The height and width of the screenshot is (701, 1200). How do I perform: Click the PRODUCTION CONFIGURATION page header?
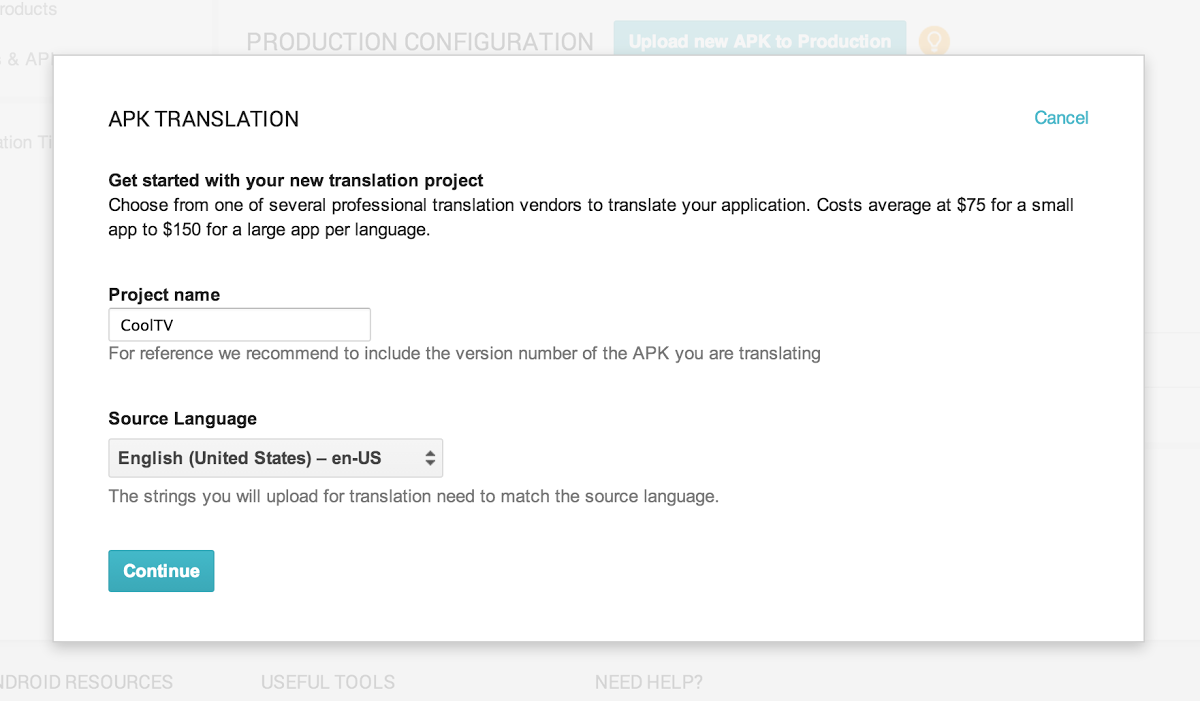pos(420,42)
